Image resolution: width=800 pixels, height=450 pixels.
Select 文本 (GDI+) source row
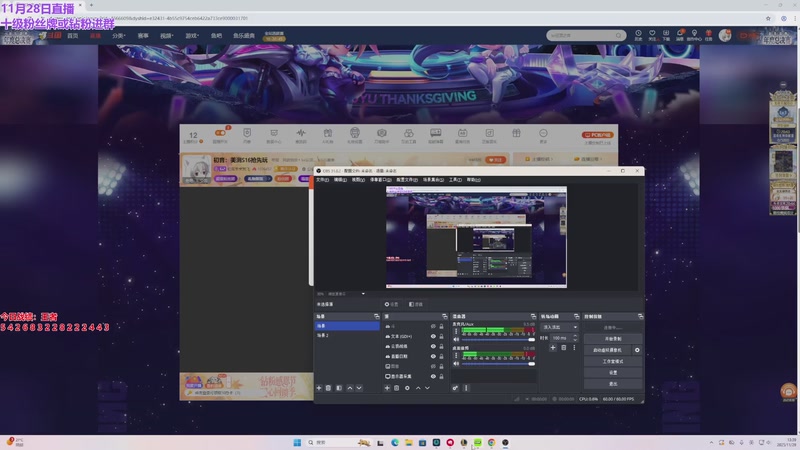pyautogui.click(x=413, y=337)
